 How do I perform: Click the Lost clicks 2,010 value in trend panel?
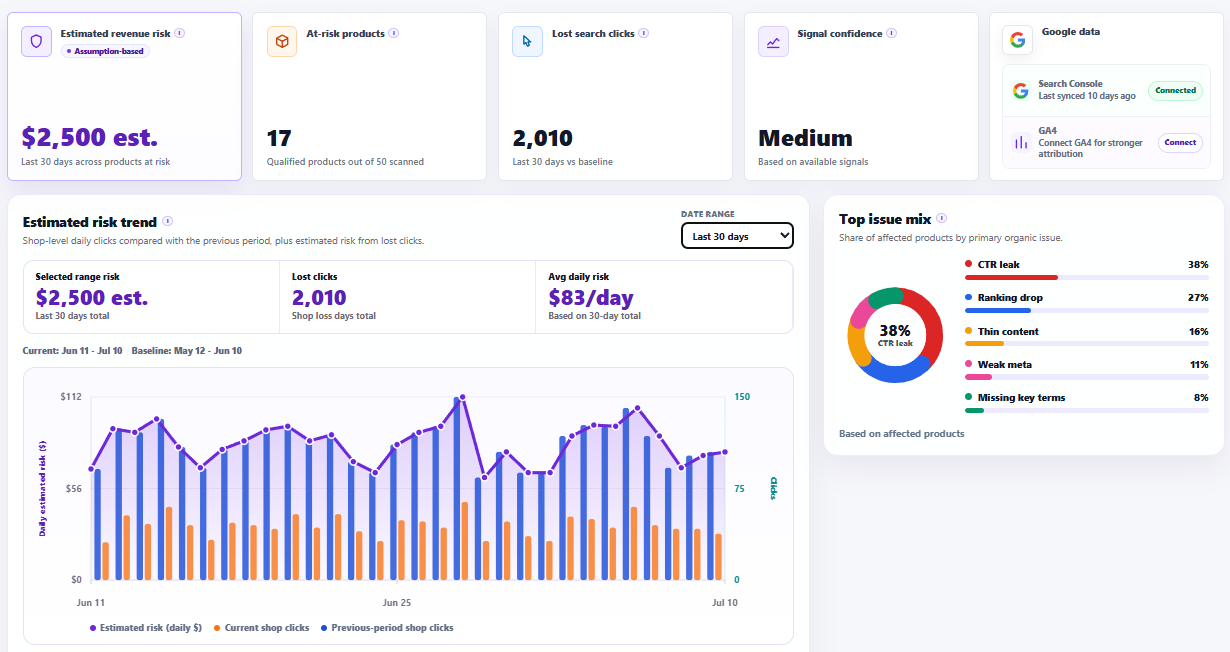[x=319, y=297]
